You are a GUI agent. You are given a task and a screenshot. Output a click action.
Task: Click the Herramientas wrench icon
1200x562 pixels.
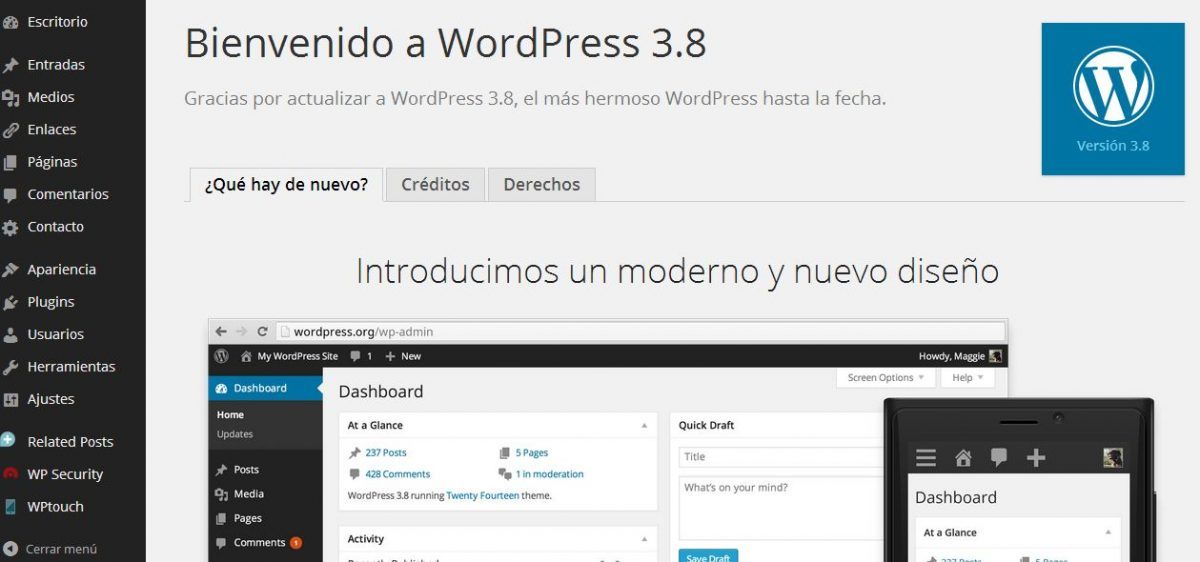coord(10,367)
